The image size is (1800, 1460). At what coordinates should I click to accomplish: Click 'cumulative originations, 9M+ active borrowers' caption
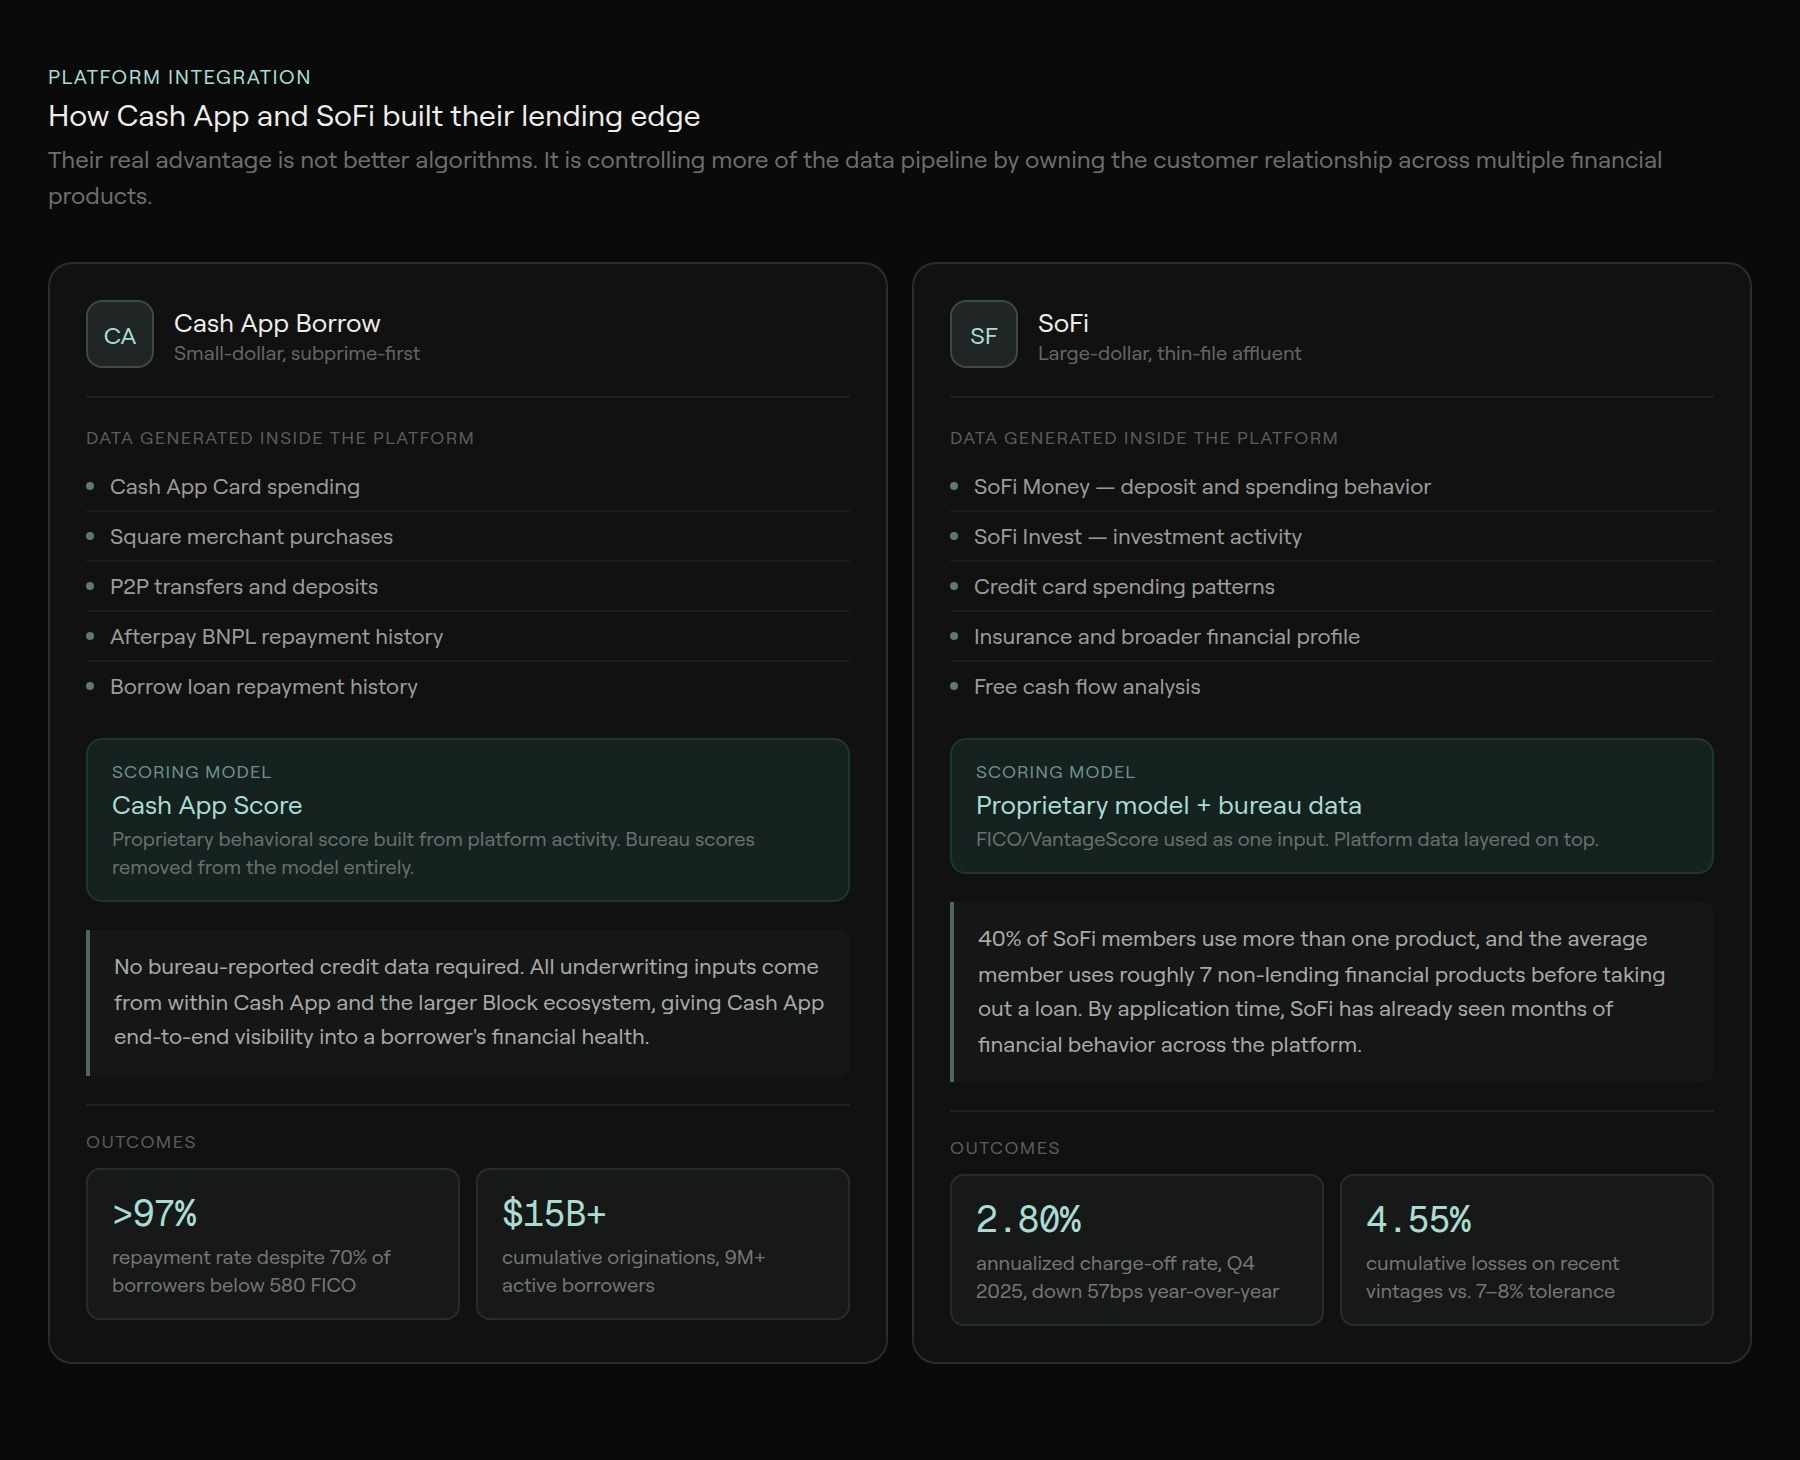point(633,1271)
